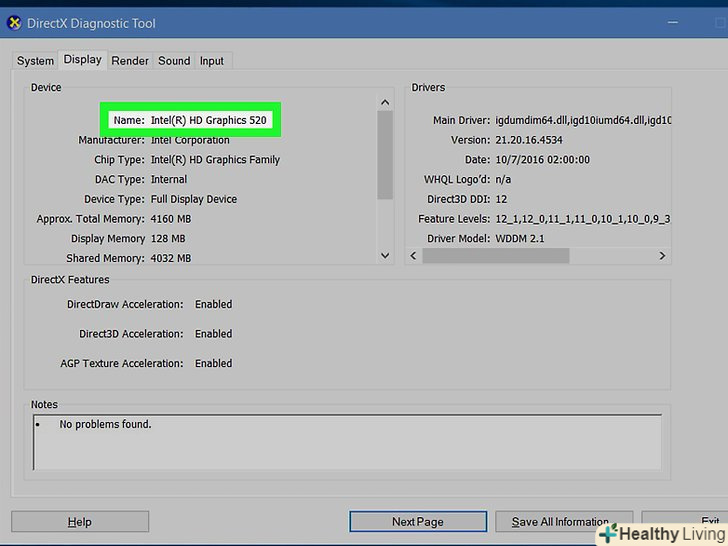This screenshot has height=546, width=728.
Task: Open the Render tab
Action: point(130,61)
